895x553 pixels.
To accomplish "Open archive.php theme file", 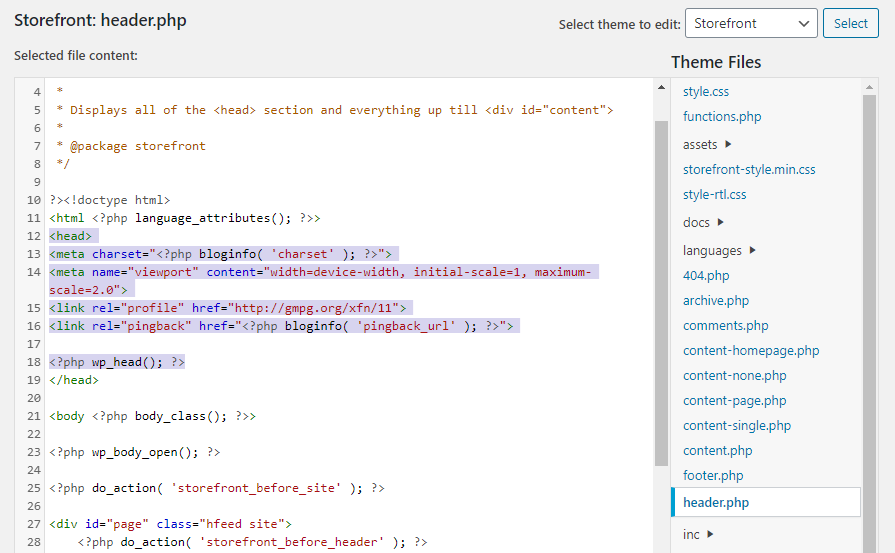I will (716, 301).
